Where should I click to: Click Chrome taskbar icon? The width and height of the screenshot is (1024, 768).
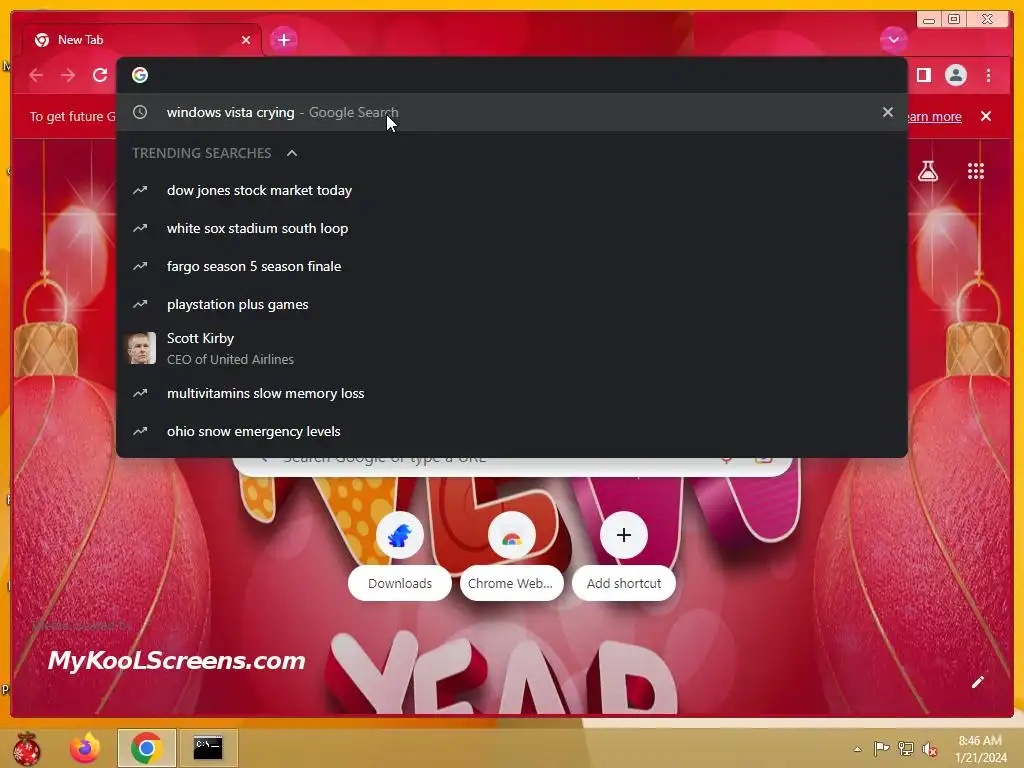point(146,748)
